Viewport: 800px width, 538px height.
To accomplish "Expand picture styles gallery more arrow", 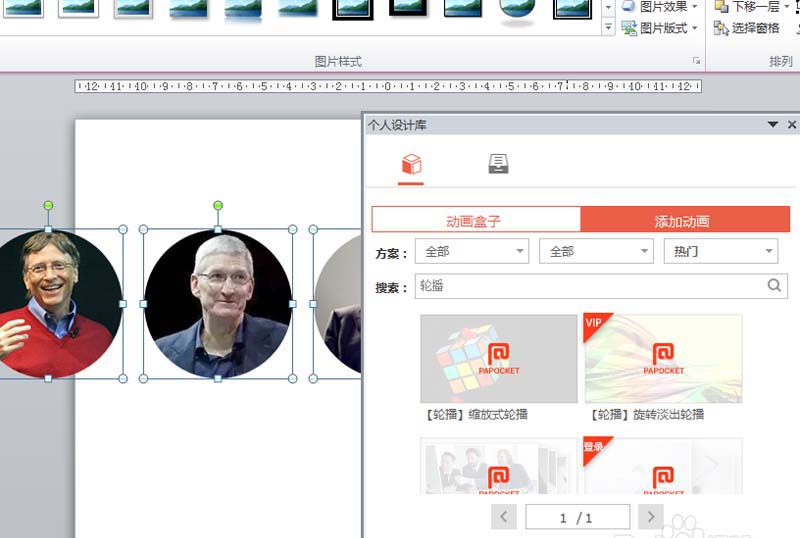I will pos(608,28).
